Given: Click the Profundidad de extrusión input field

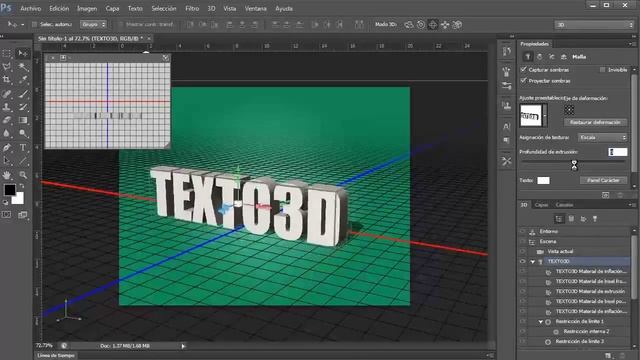Looking at the screenshot, I should [618, 152].
